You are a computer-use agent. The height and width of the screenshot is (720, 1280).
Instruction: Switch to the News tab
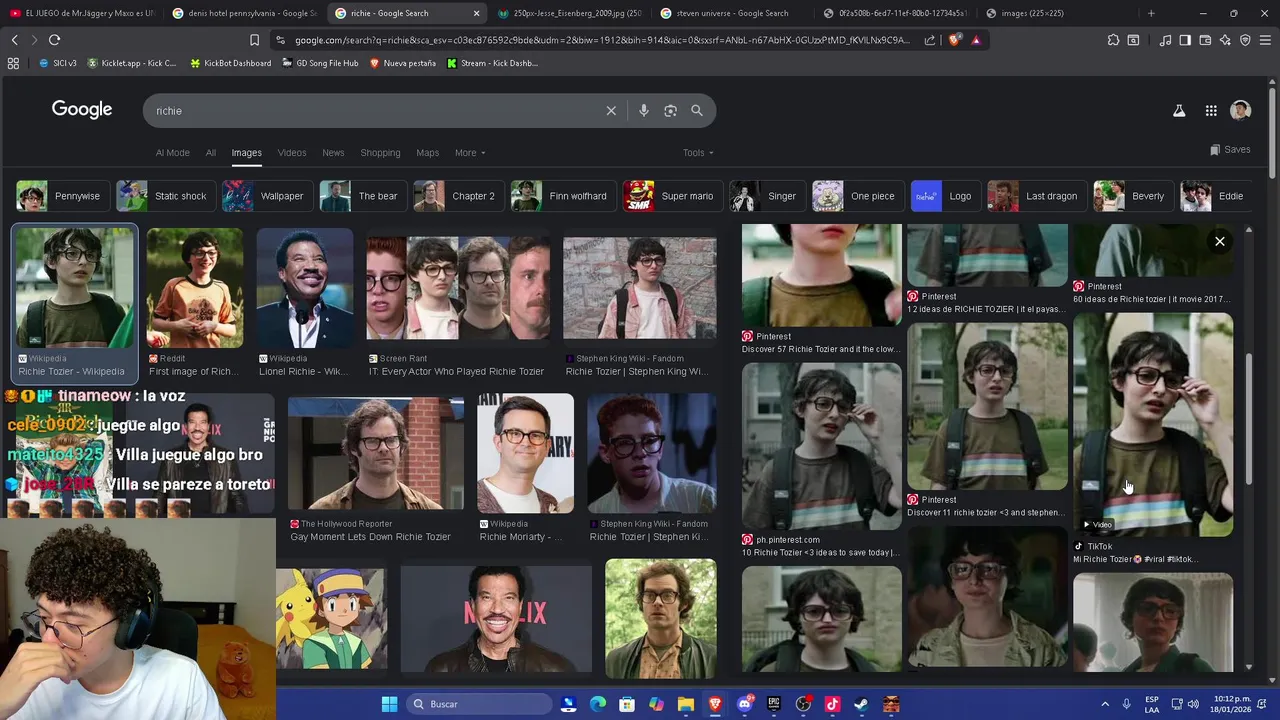(x=333, y=153)
